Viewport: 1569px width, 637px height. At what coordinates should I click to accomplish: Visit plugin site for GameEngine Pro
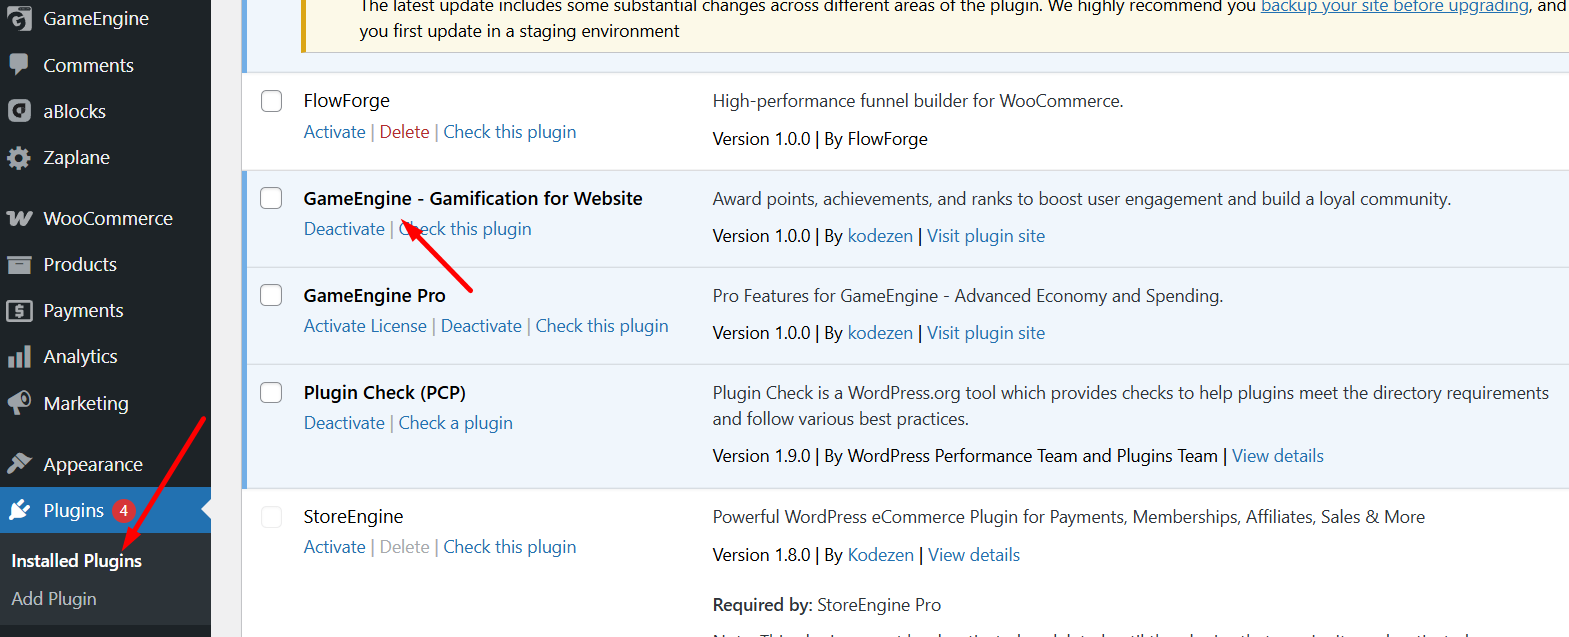click(x=985, y=333)
